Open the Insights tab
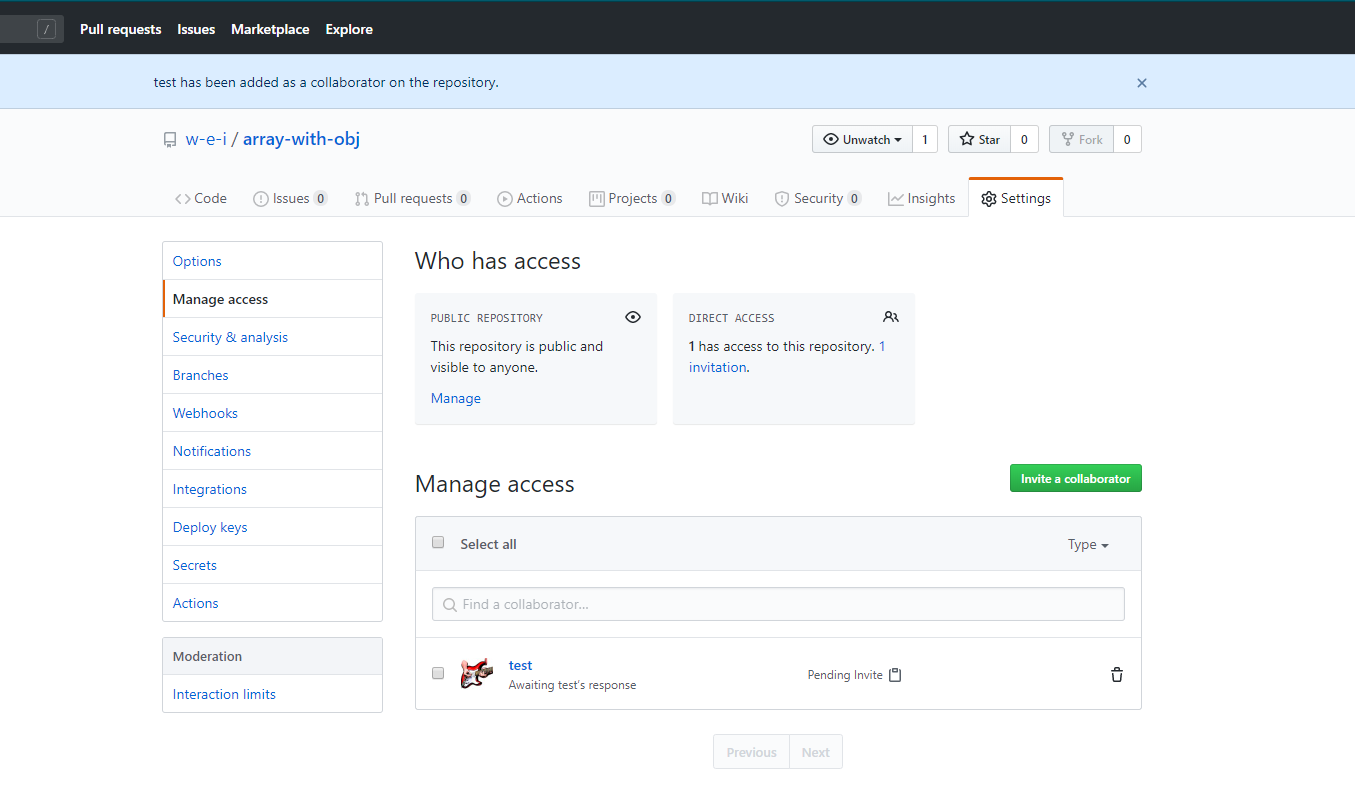 click(x=922, y=198)
